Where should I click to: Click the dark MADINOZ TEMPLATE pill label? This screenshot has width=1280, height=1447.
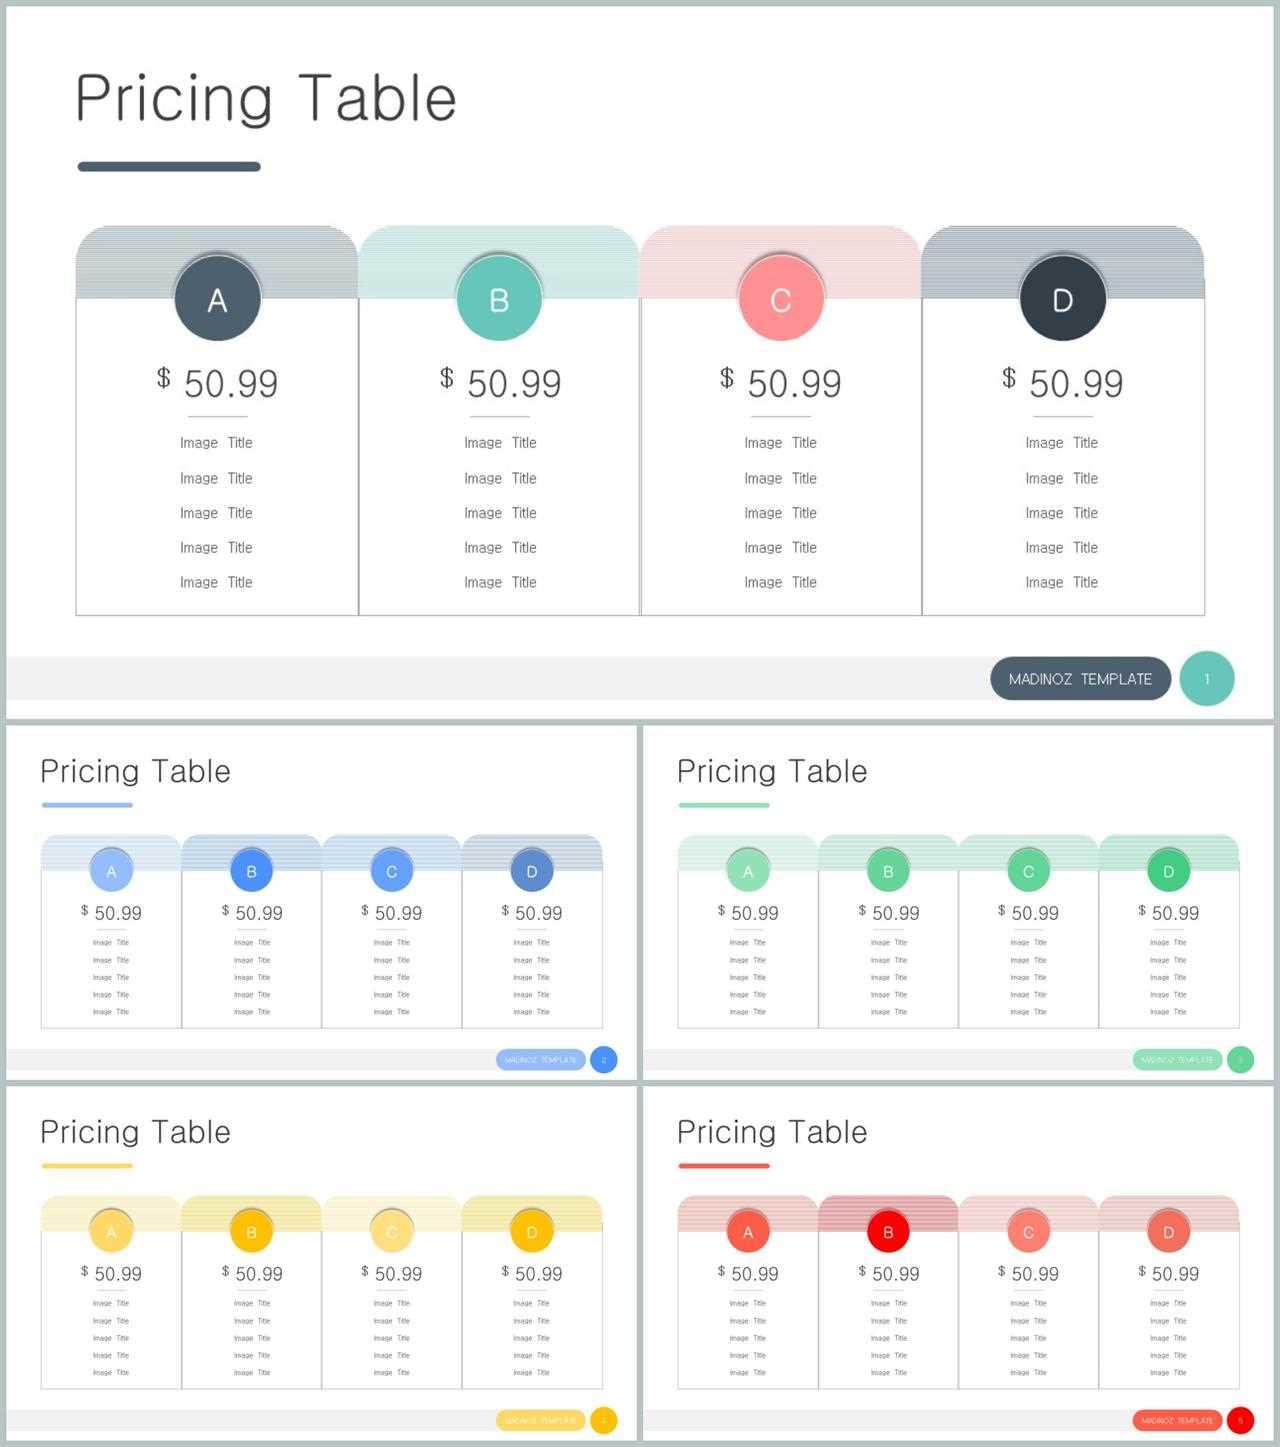tap(1080, 679)
